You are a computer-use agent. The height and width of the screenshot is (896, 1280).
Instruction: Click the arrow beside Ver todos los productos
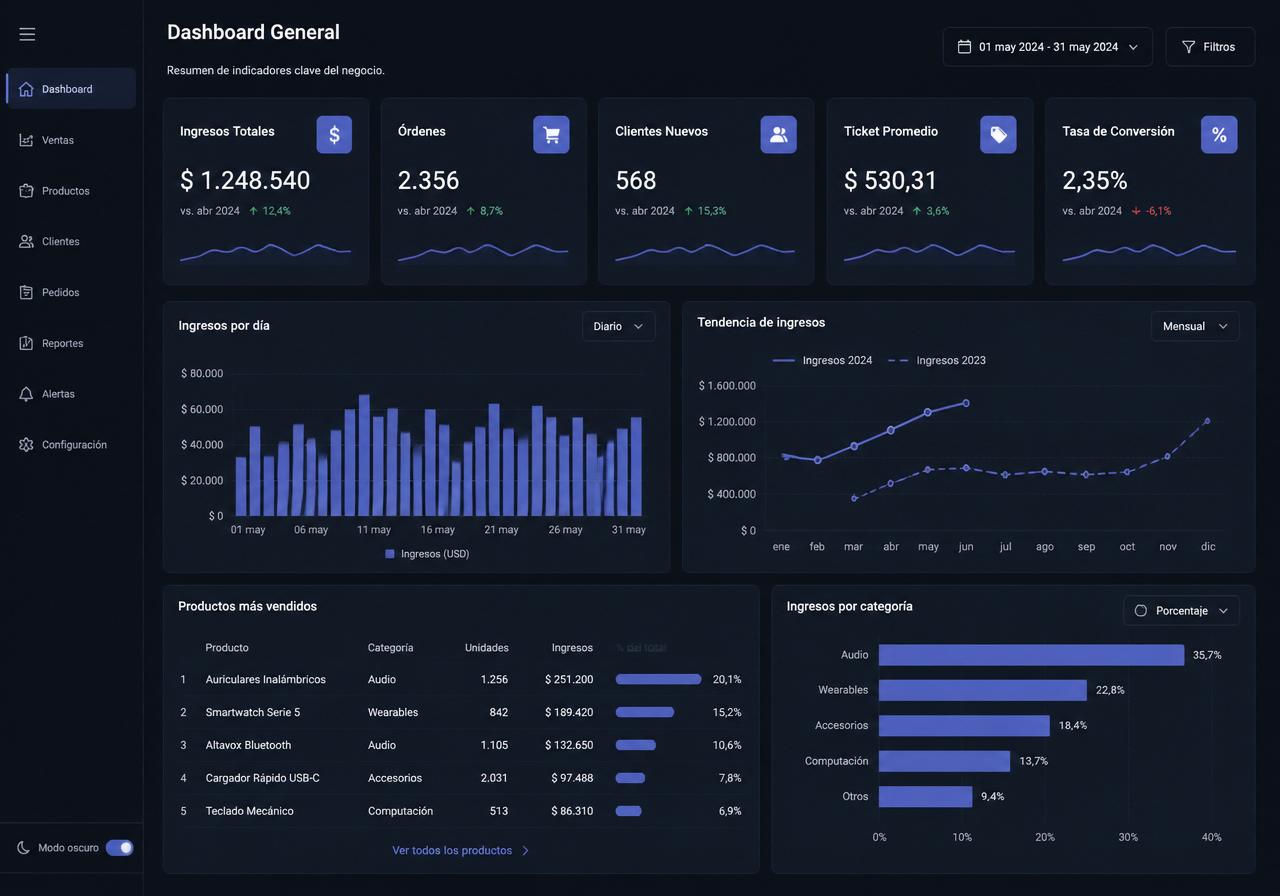coord(526,851)
